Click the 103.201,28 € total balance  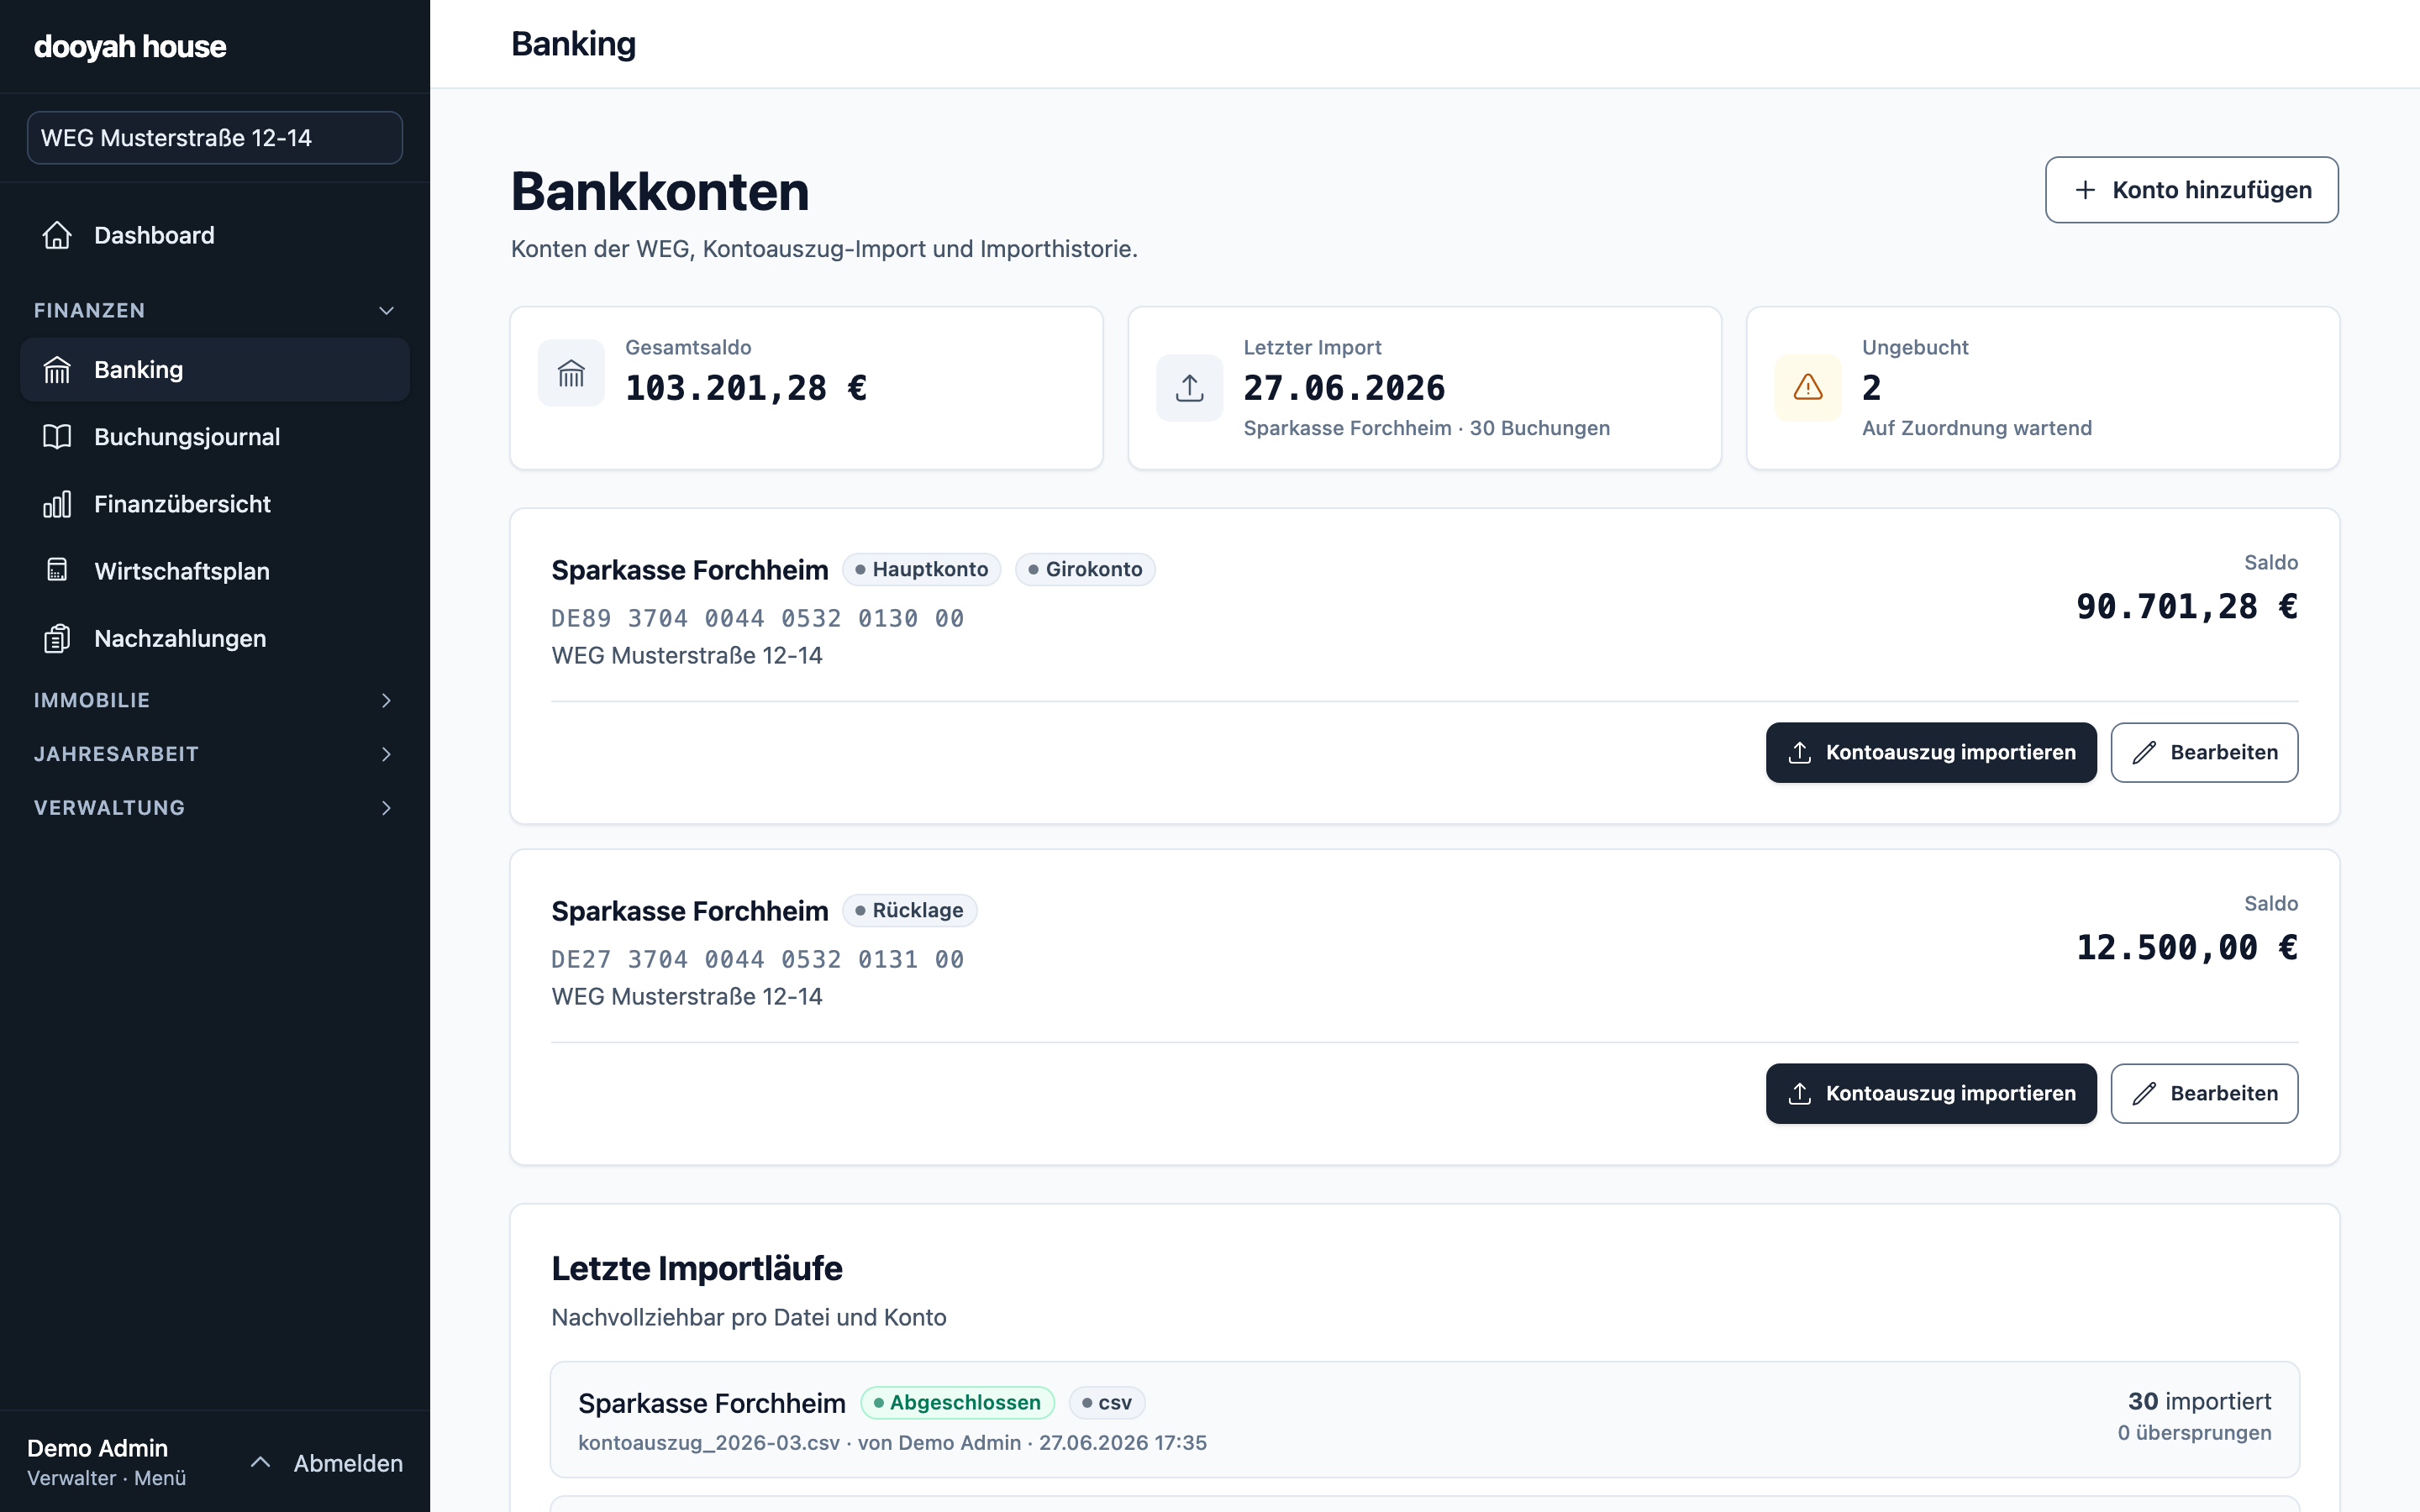pyautogui.click(x=746, y=388)
